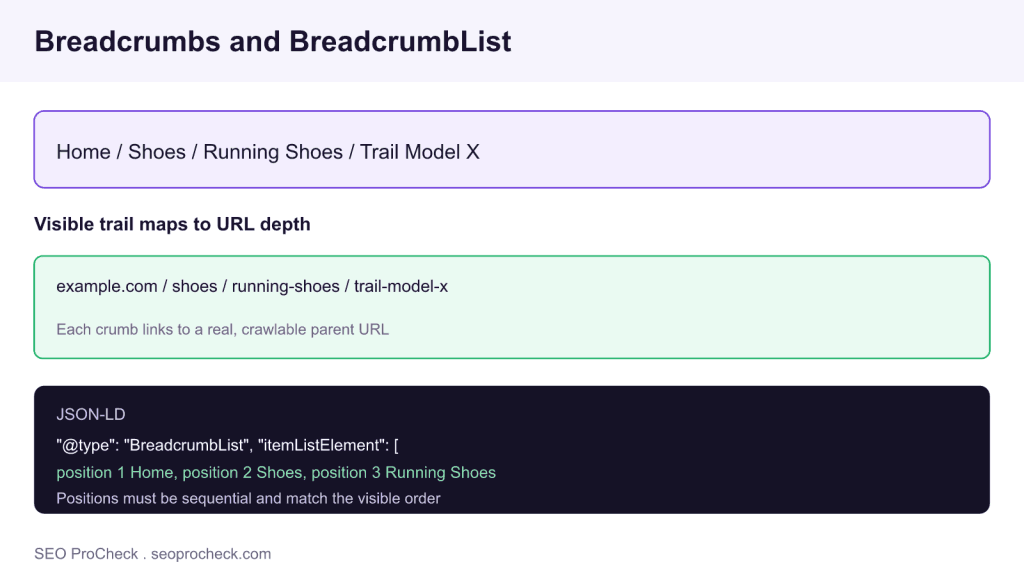Click the shoes URL segment
This screenshot has height=576, width=1024.
click(195, 286)
